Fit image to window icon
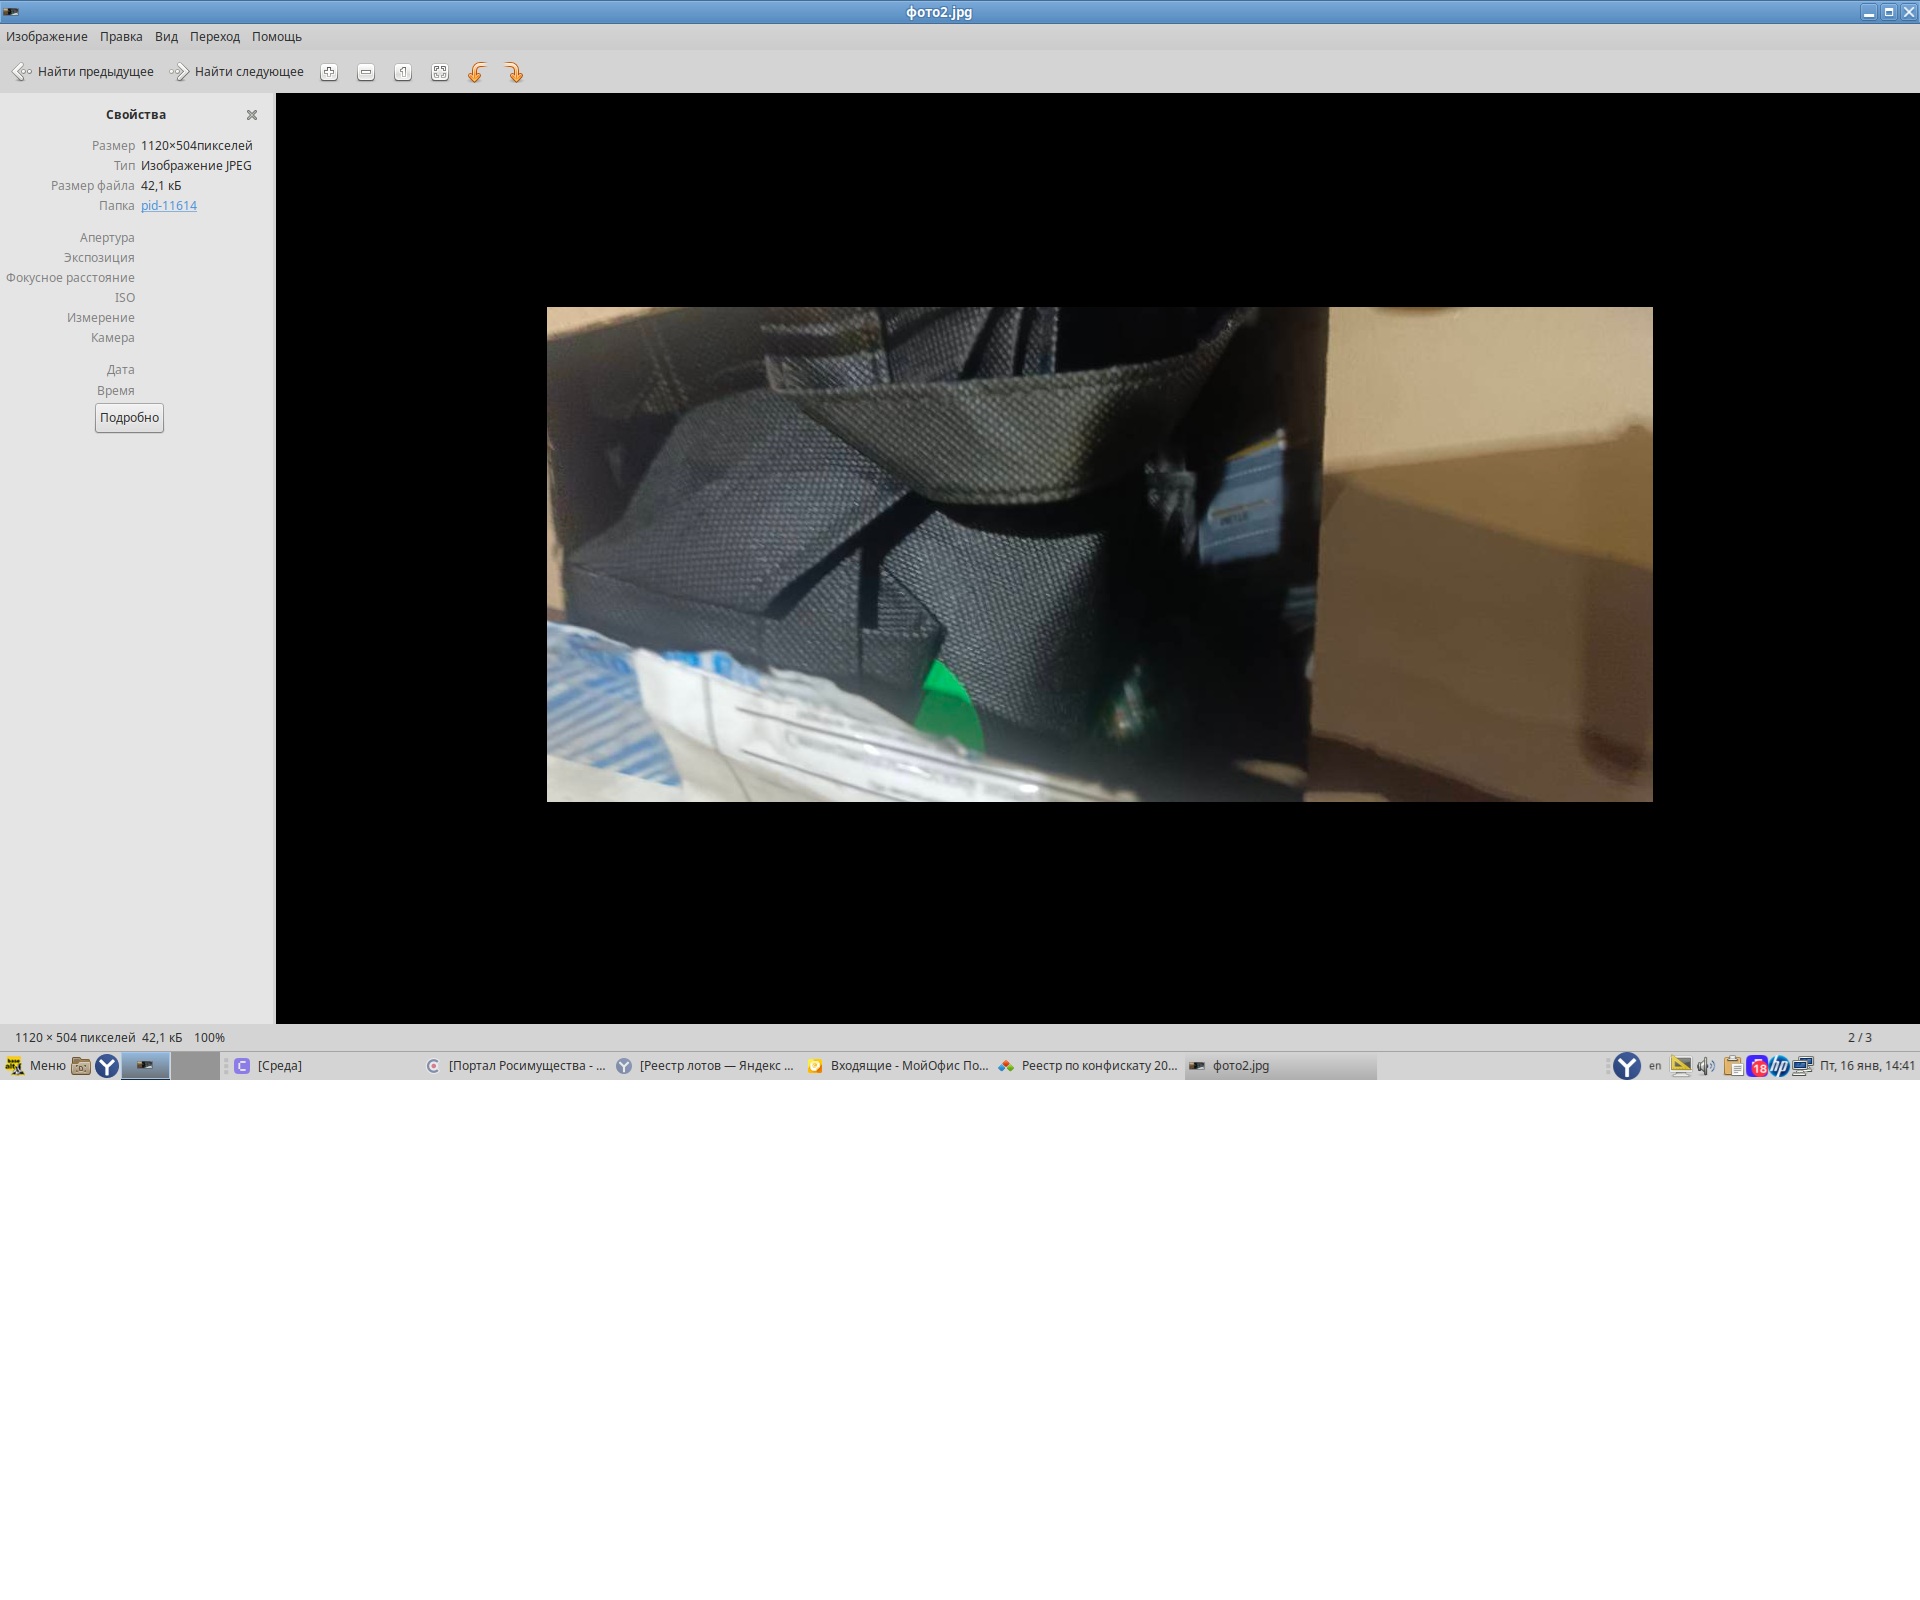The image size is (1920, 1600). click(440, 72)
